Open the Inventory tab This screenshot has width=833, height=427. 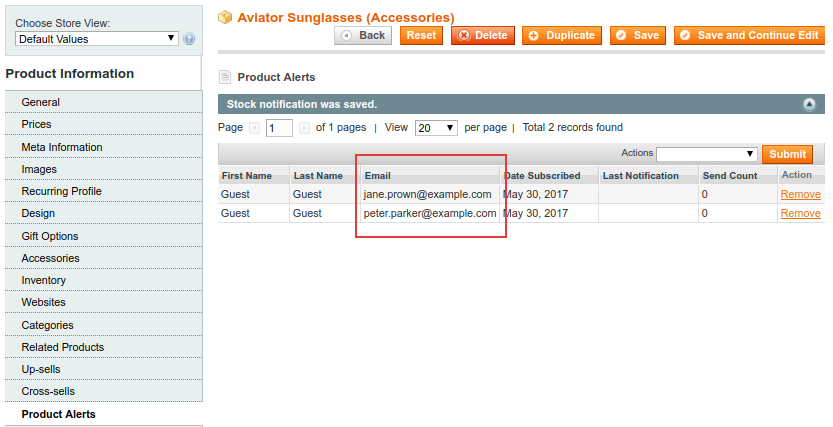click(x=104, y=280)
